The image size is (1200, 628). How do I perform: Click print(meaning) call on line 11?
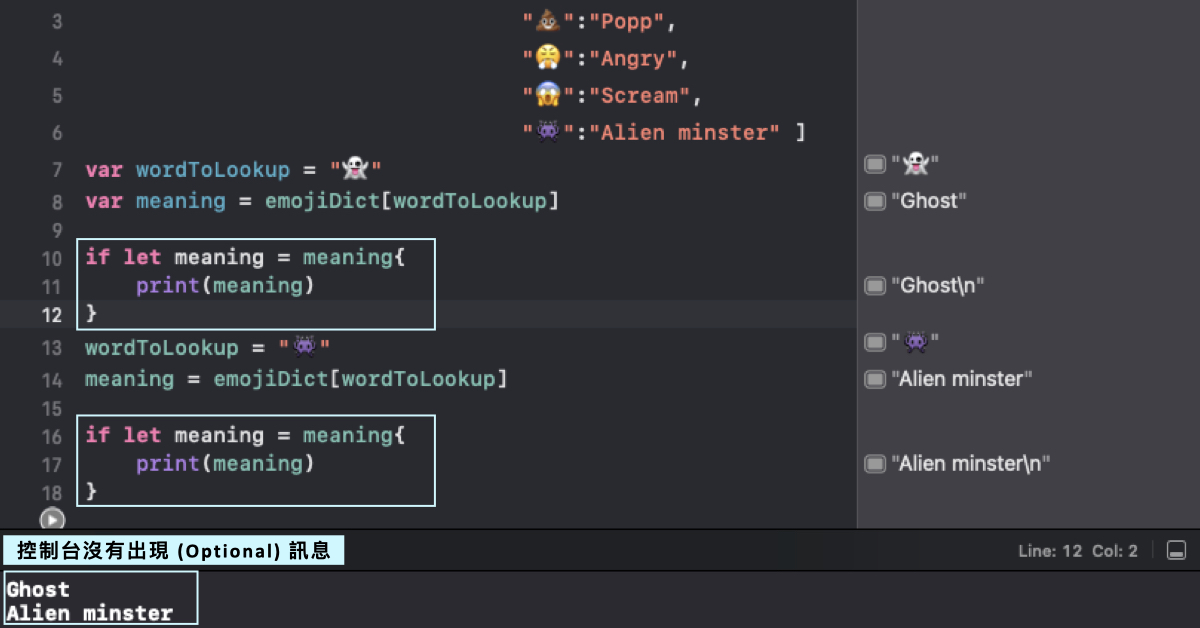[225, 286]
